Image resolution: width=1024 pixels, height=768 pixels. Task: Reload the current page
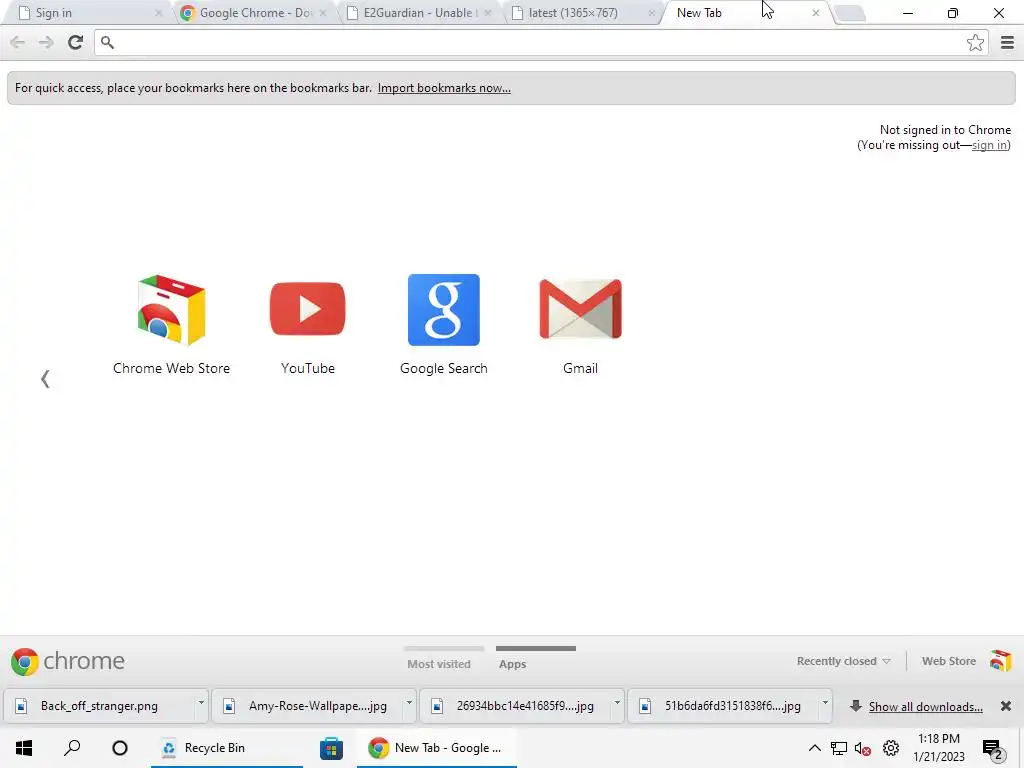pyautogui.click(x=75, y=42)
